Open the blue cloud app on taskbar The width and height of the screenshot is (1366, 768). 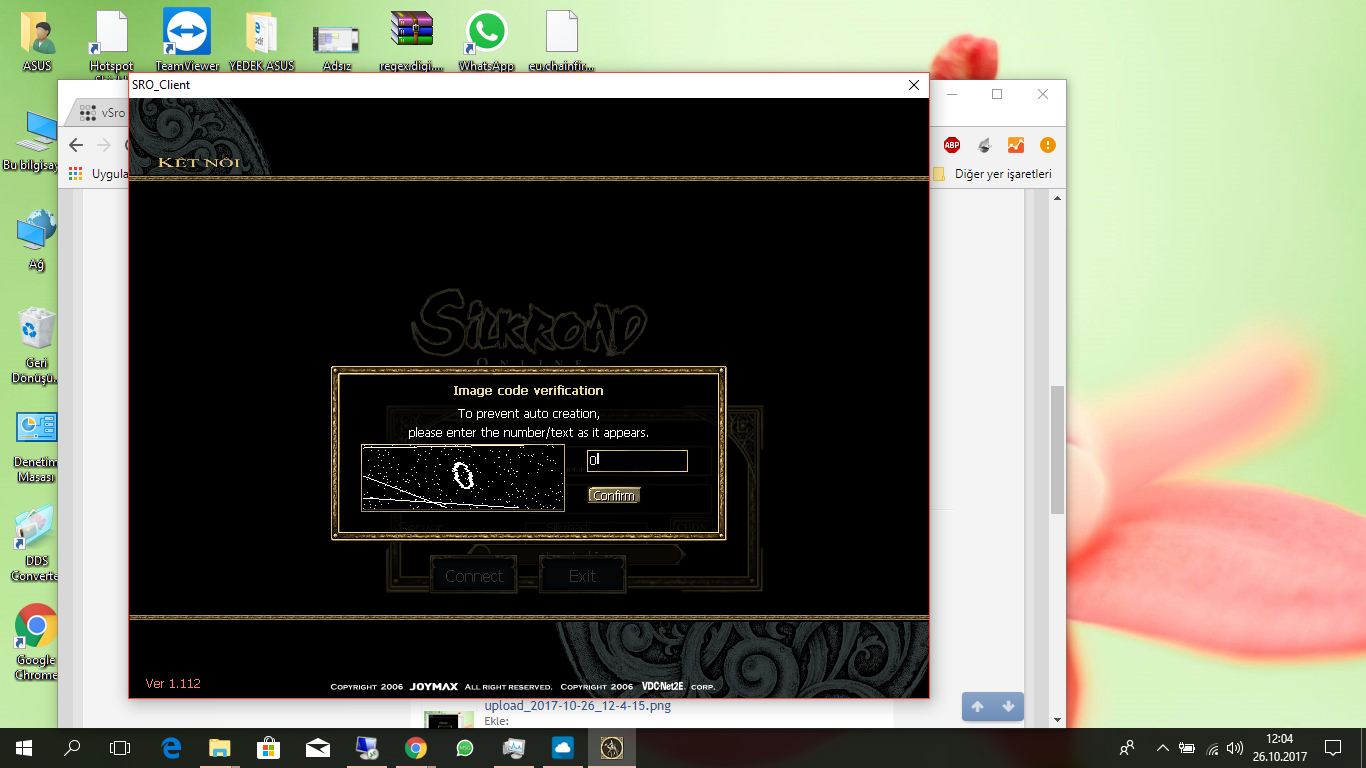(562, 747)
